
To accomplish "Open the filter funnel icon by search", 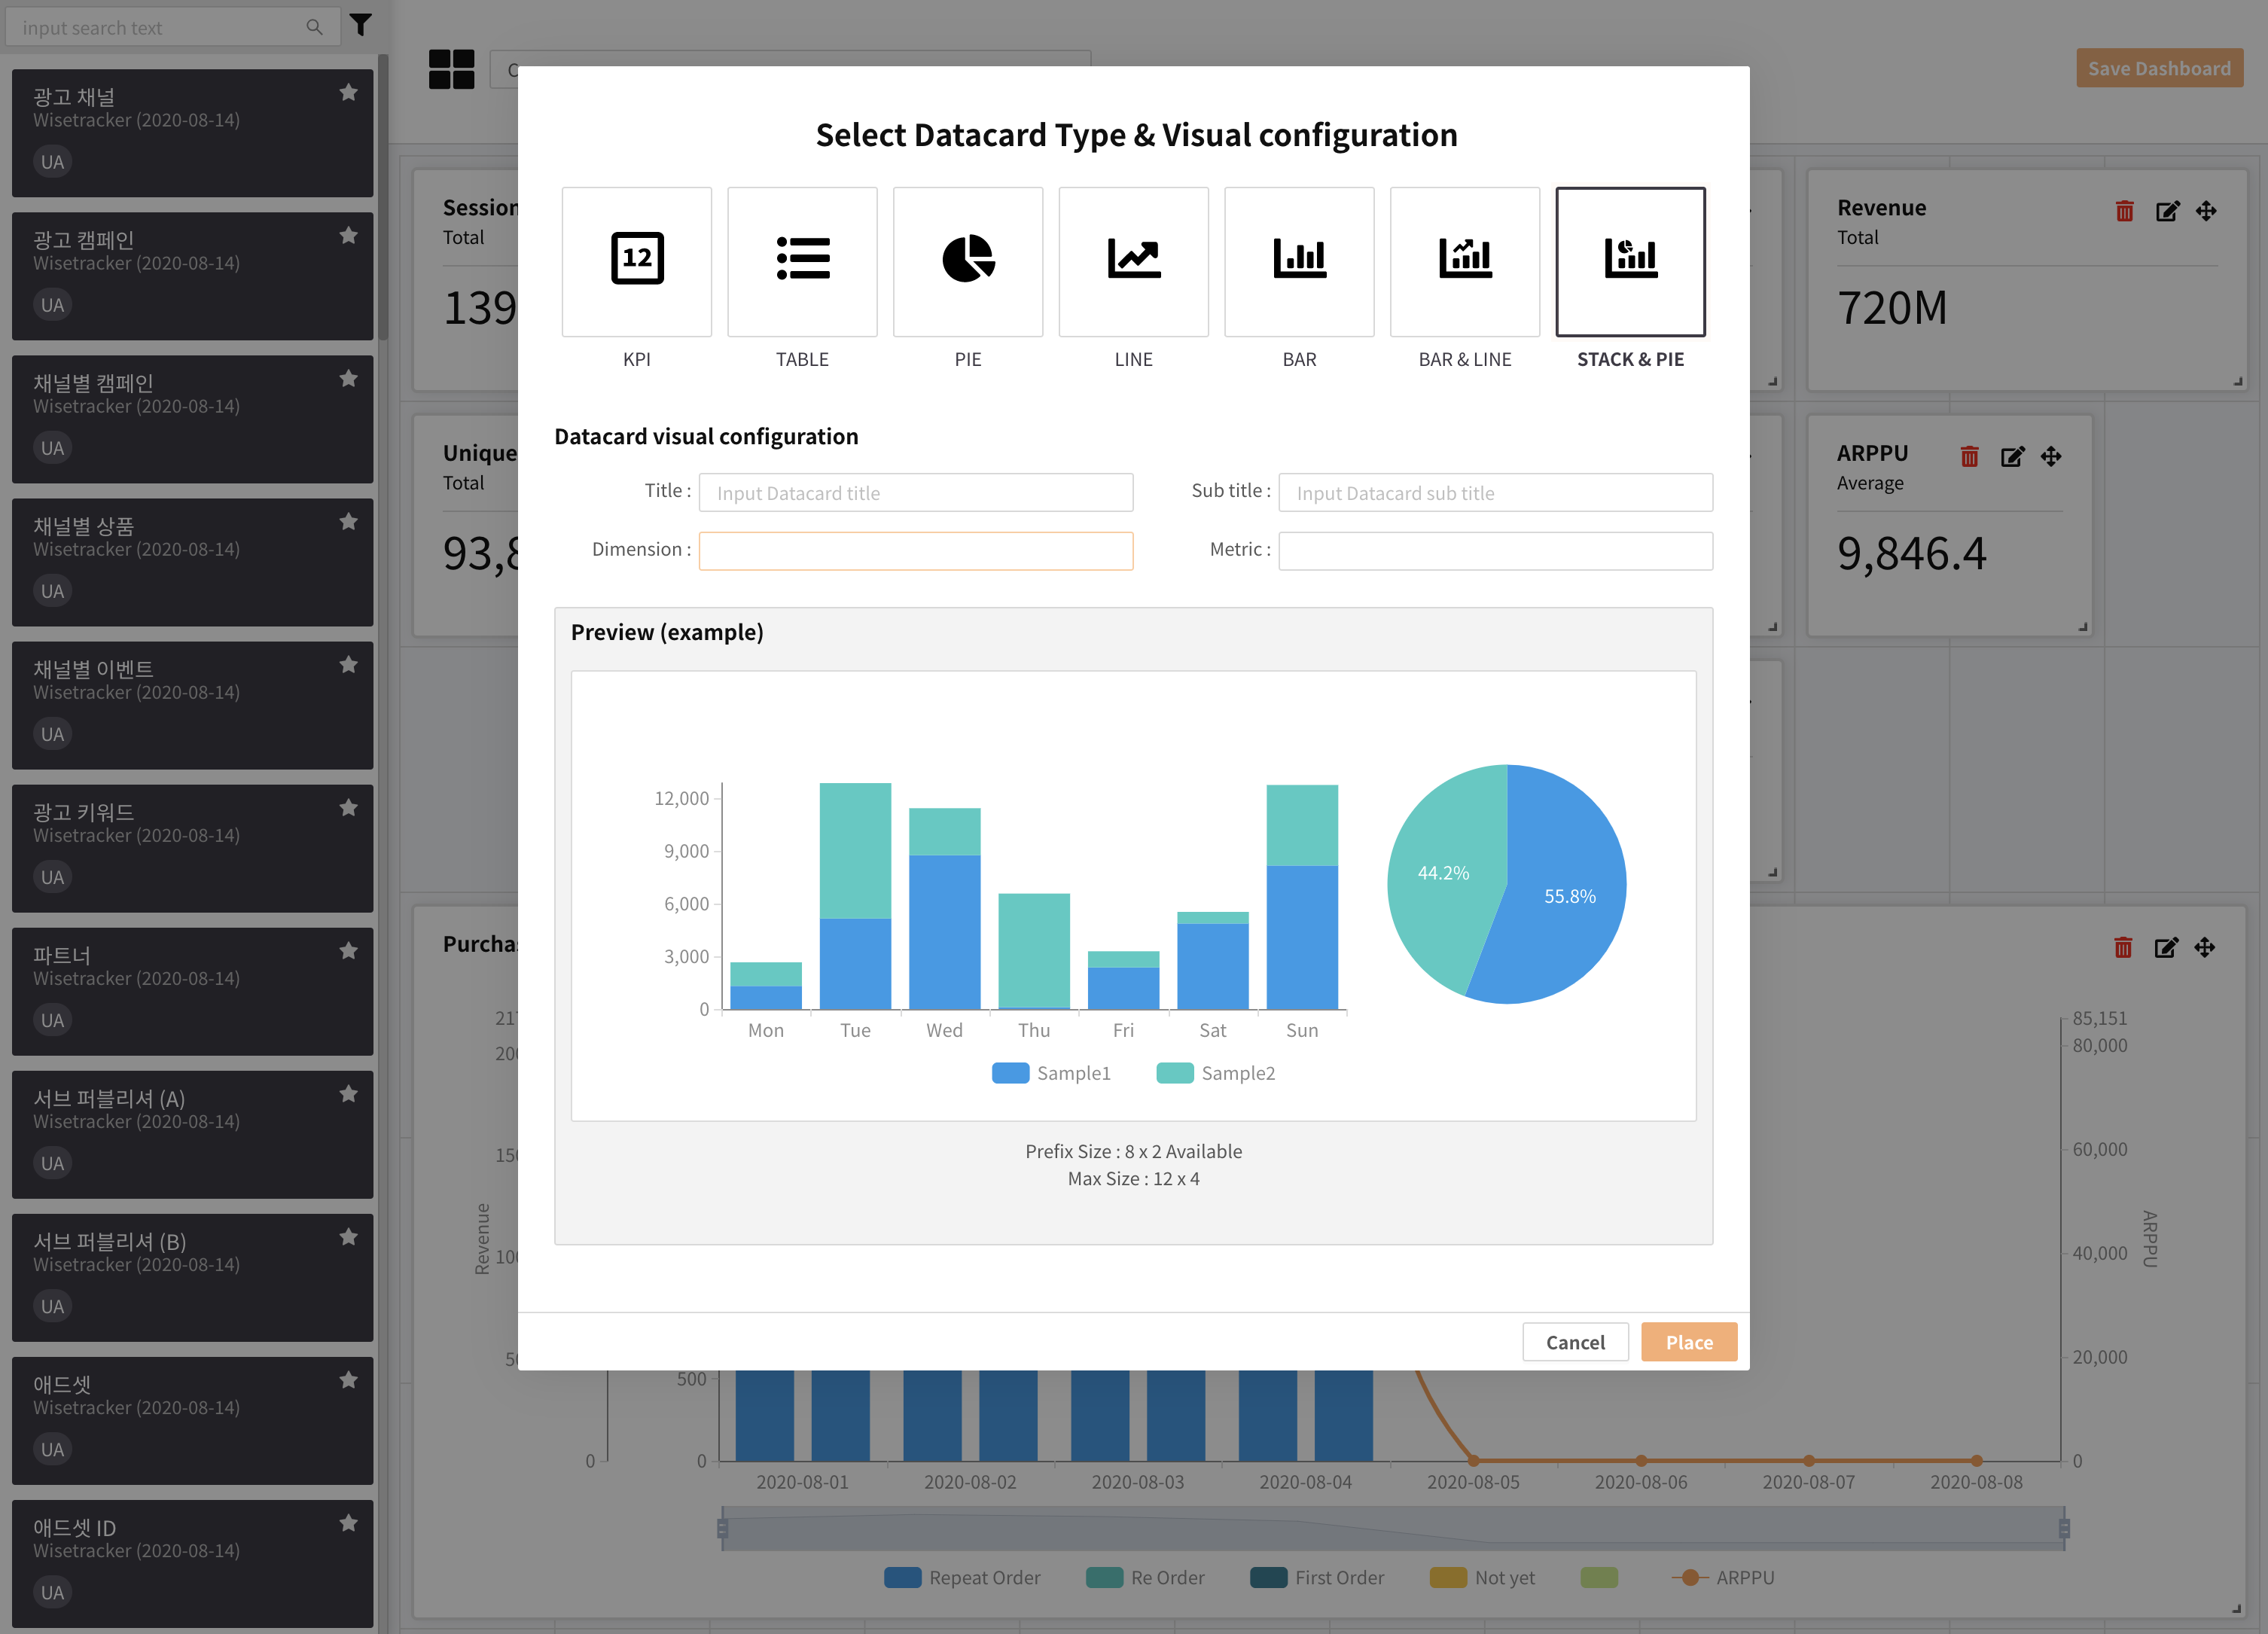I will tap(361, 25).
